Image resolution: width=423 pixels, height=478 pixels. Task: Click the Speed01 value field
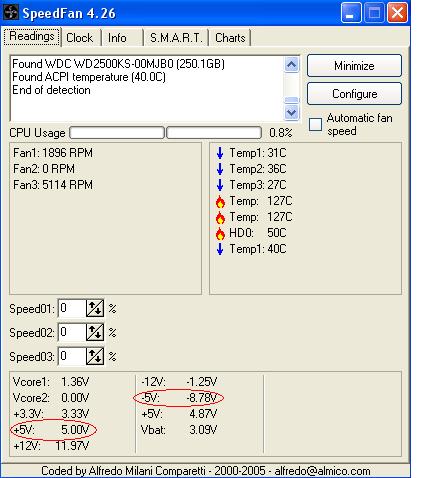click(x=72, y=308)
